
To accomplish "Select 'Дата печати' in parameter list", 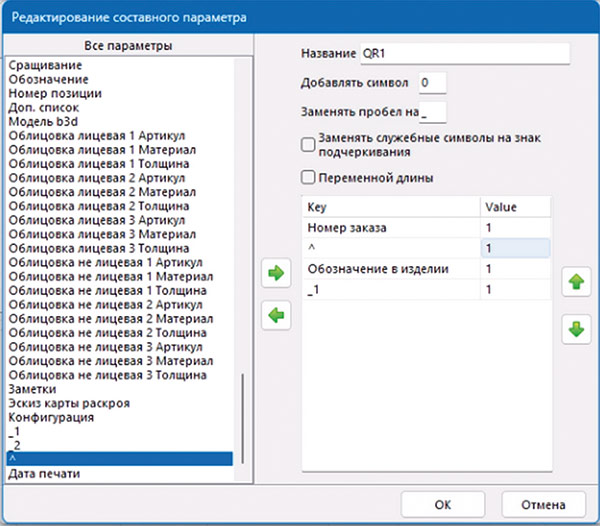I will [45, 473].
